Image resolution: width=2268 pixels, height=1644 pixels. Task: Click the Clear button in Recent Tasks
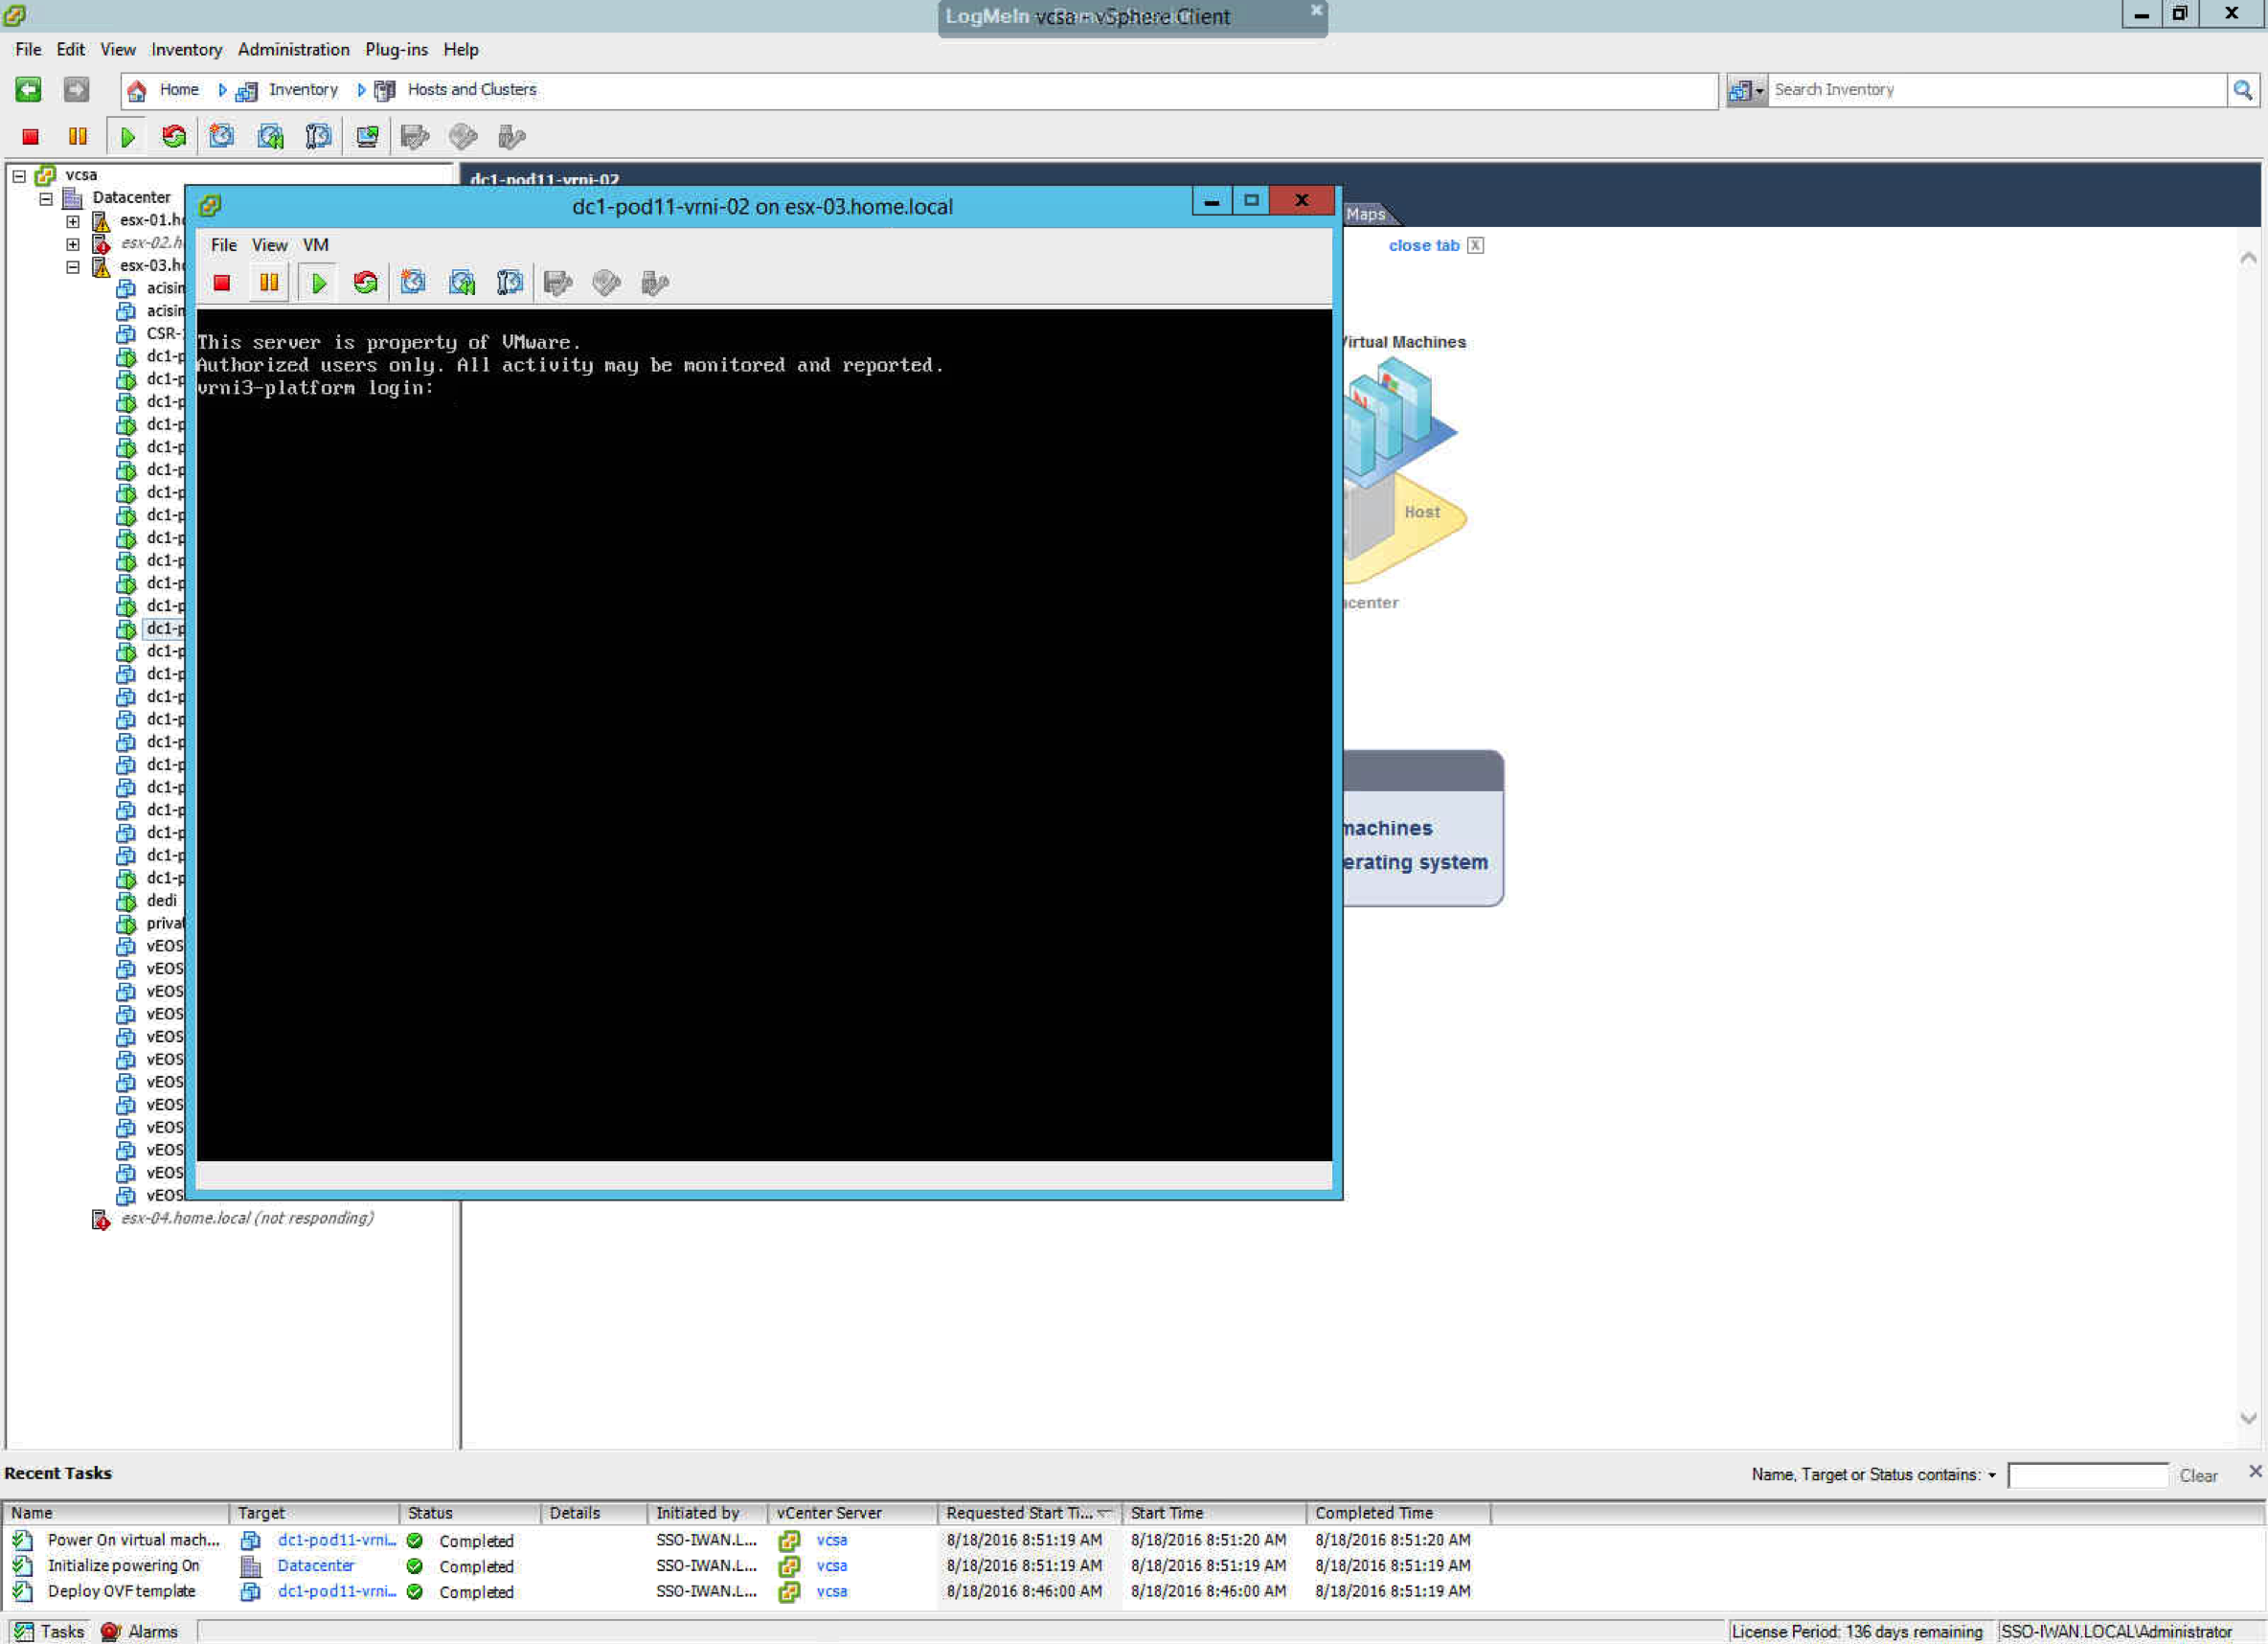tap(2198, 1476)
